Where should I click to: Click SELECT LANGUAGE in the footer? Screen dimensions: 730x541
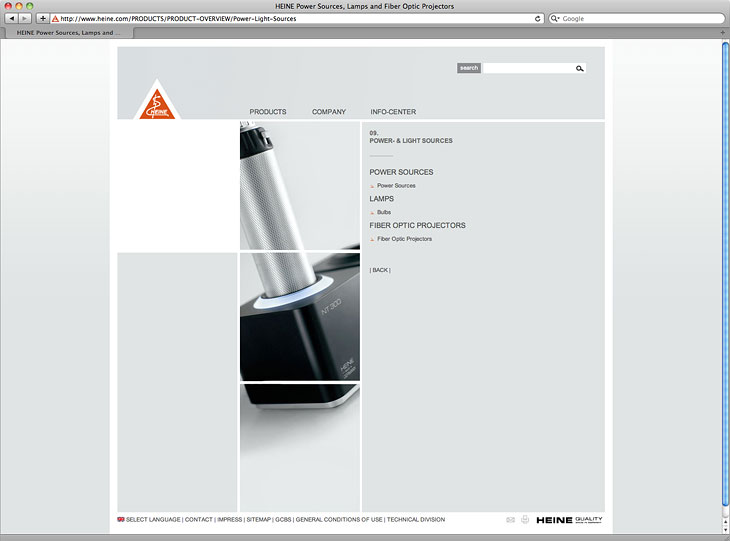pos(153,520)
